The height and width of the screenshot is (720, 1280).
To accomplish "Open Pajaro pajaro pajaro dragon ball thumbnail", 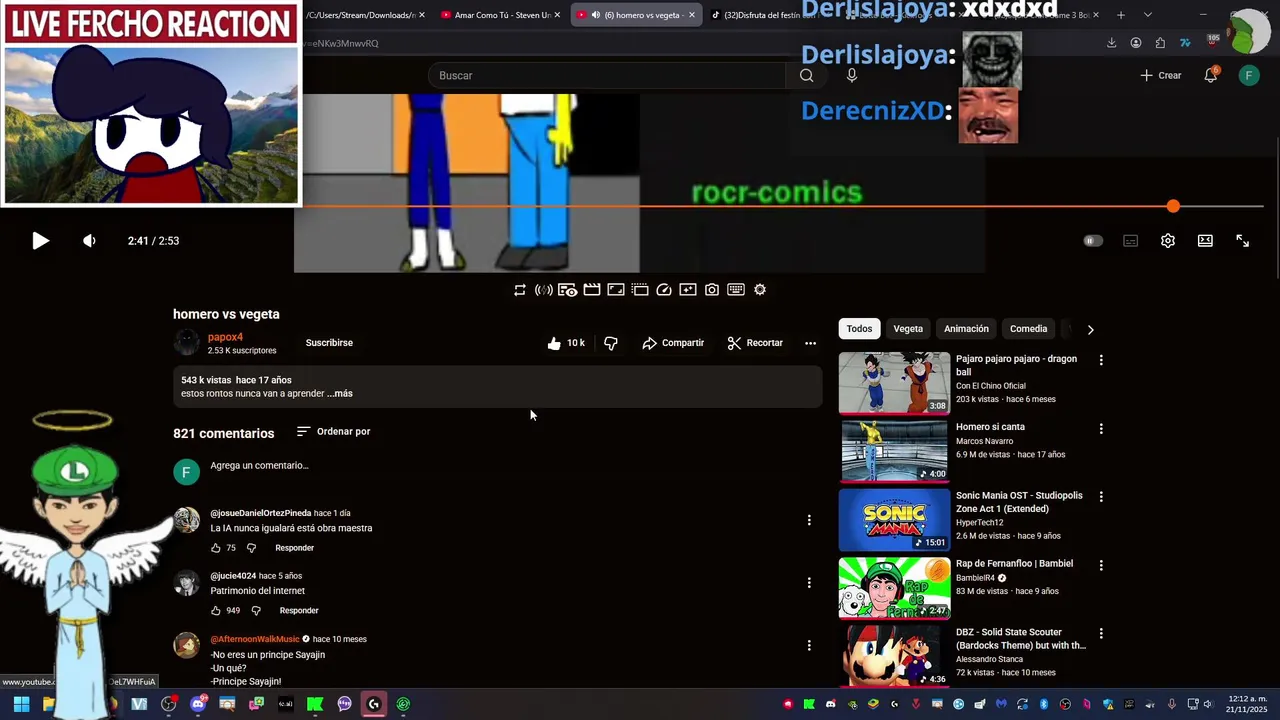I will tap(894, 382).
